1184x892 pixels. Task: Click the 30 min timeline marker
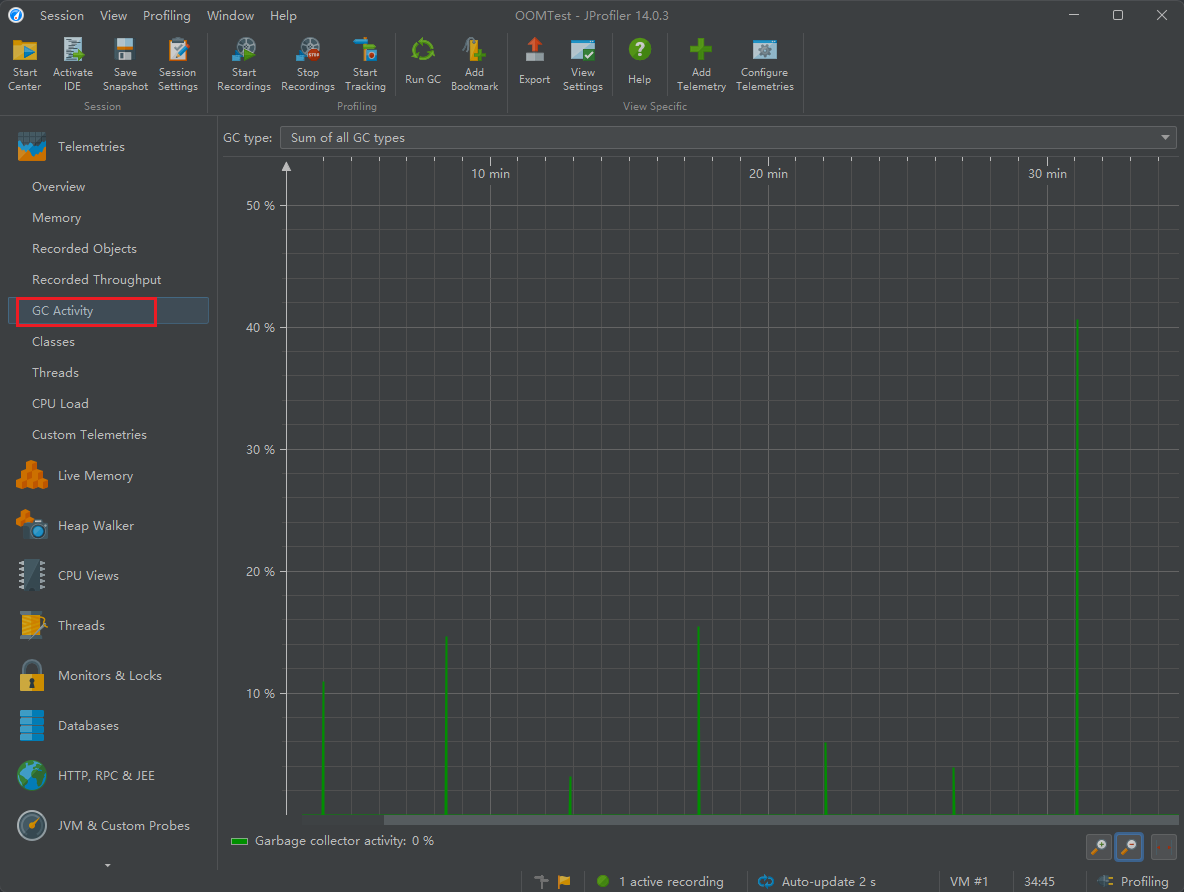pyautogui.click(x=1047, y=174)
